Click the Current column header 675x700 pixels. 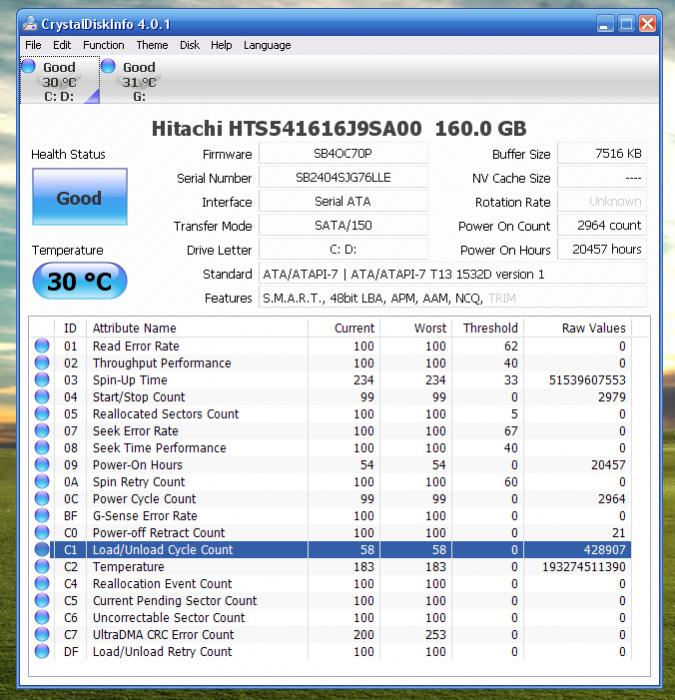click(344, 328)
